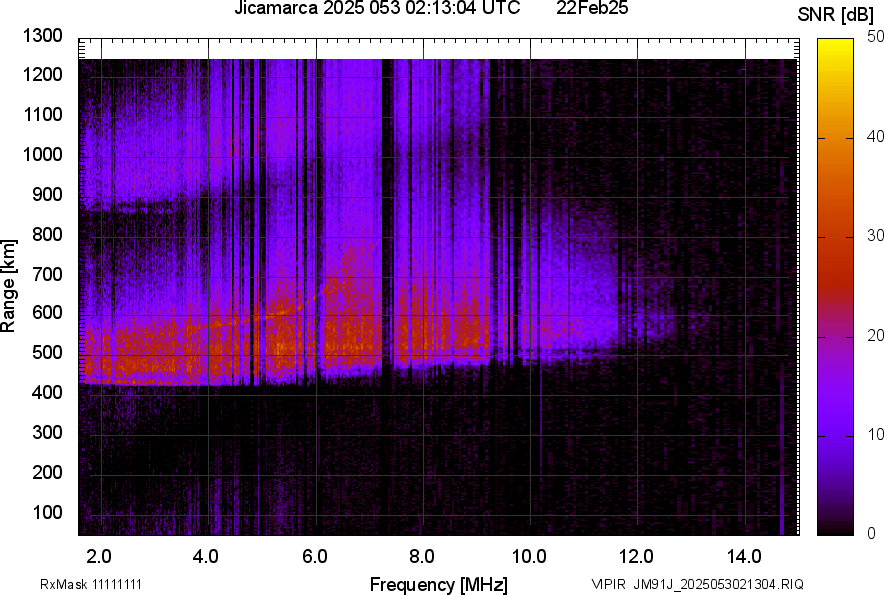This screenshot has height=595, width=884.
Task: Select the 50 tick label on the colorbar
Action: click(875, 37)
